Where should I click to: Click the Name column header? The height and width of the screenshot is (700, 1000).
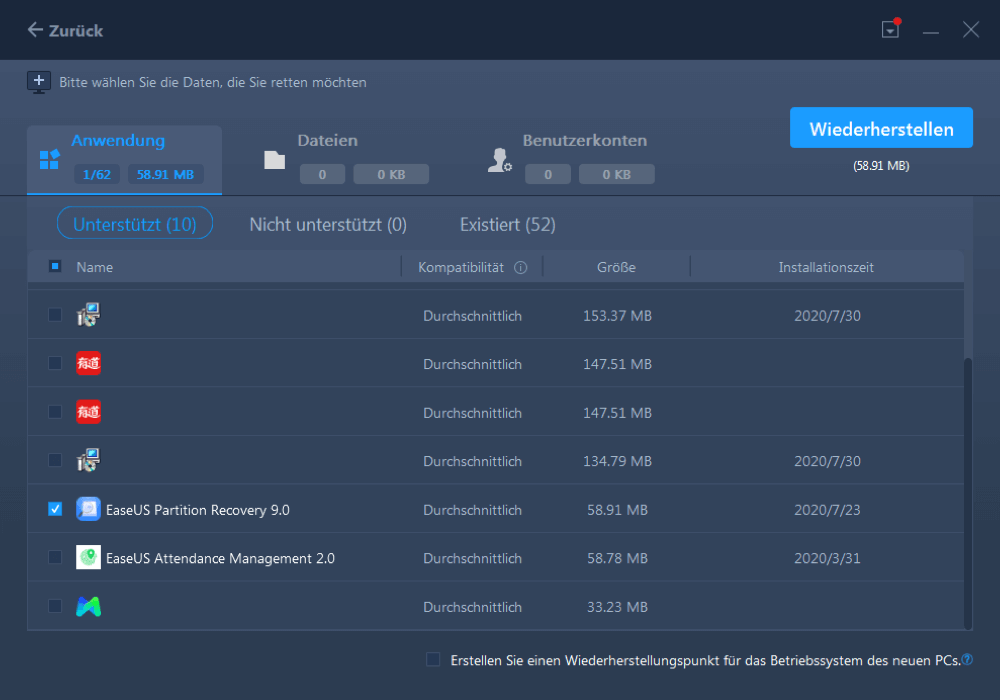click(x=94, y=268)
